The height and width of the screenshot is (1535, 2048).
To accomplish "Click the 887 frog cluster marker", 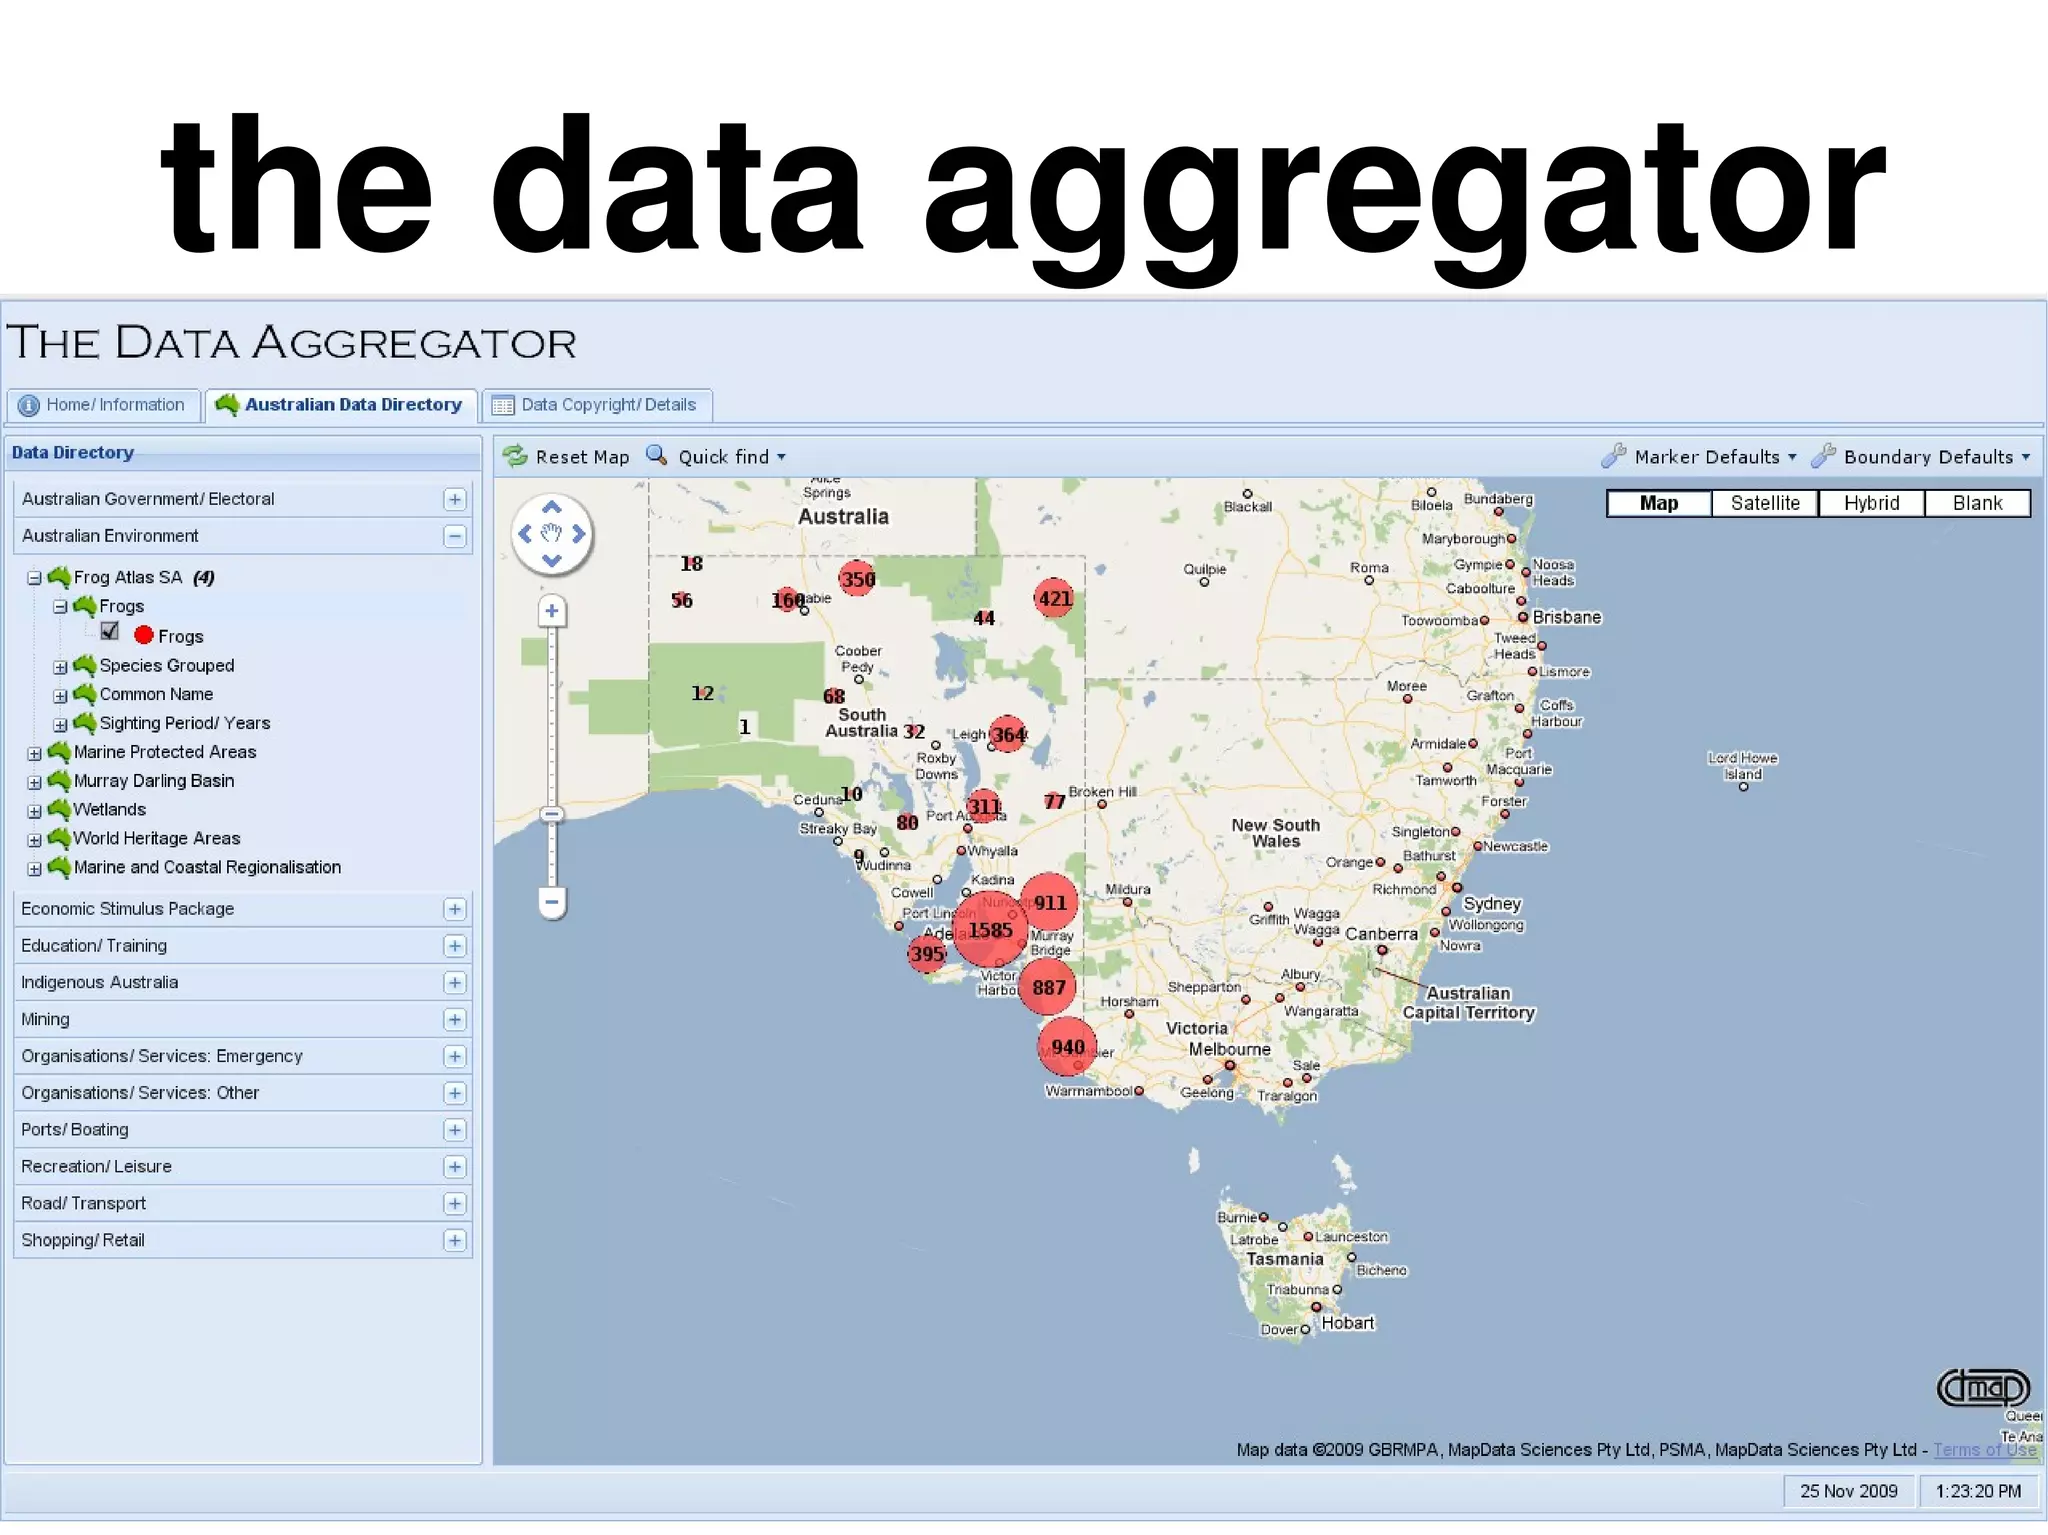I will point(1048,987).
